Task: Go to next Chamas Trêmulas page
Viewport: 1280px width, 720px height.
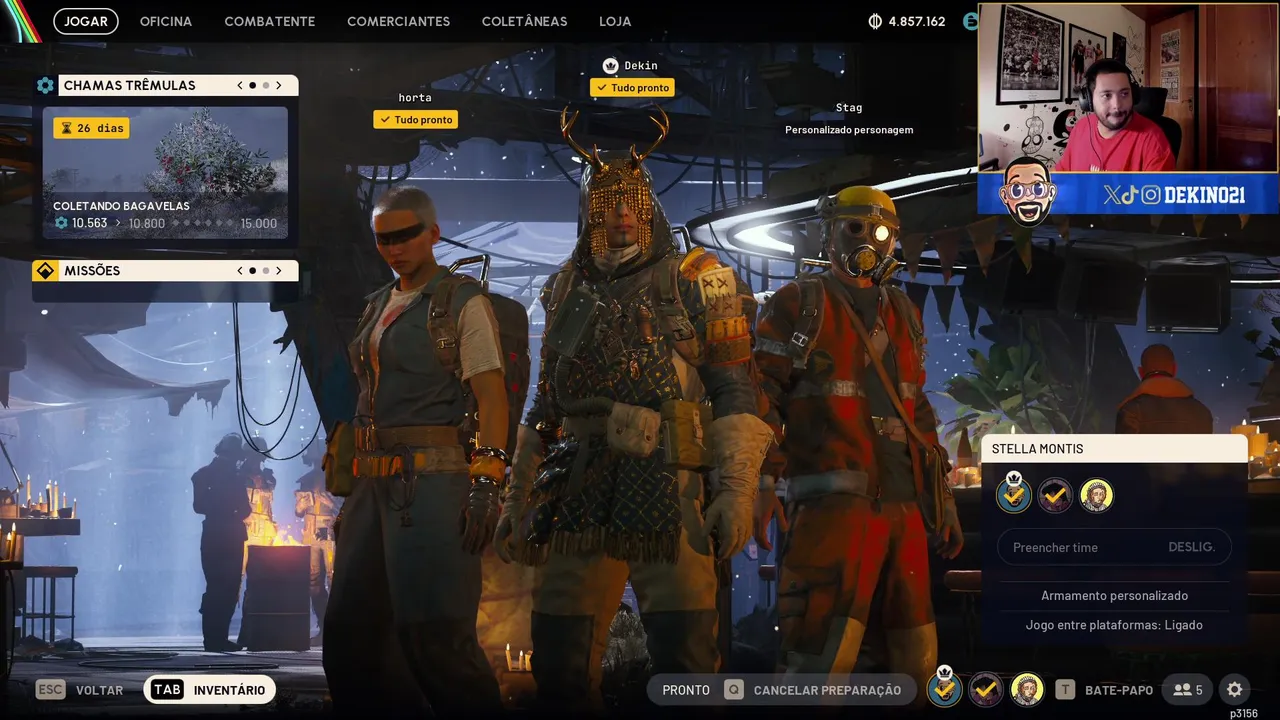Action: tap(279, 86)
